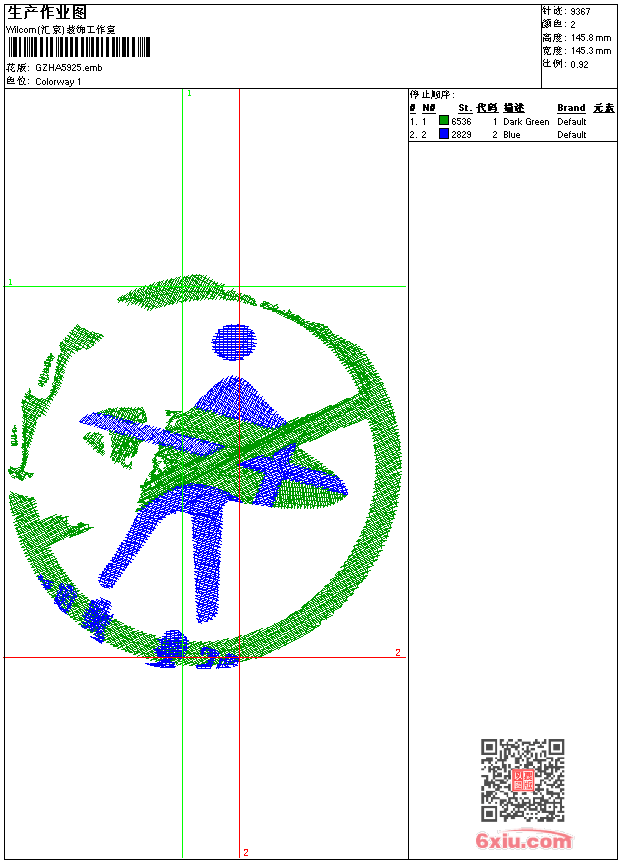The height and width of the screenshot is (860, 620).
Task: Click the St. column header
Action: (464, 108)
